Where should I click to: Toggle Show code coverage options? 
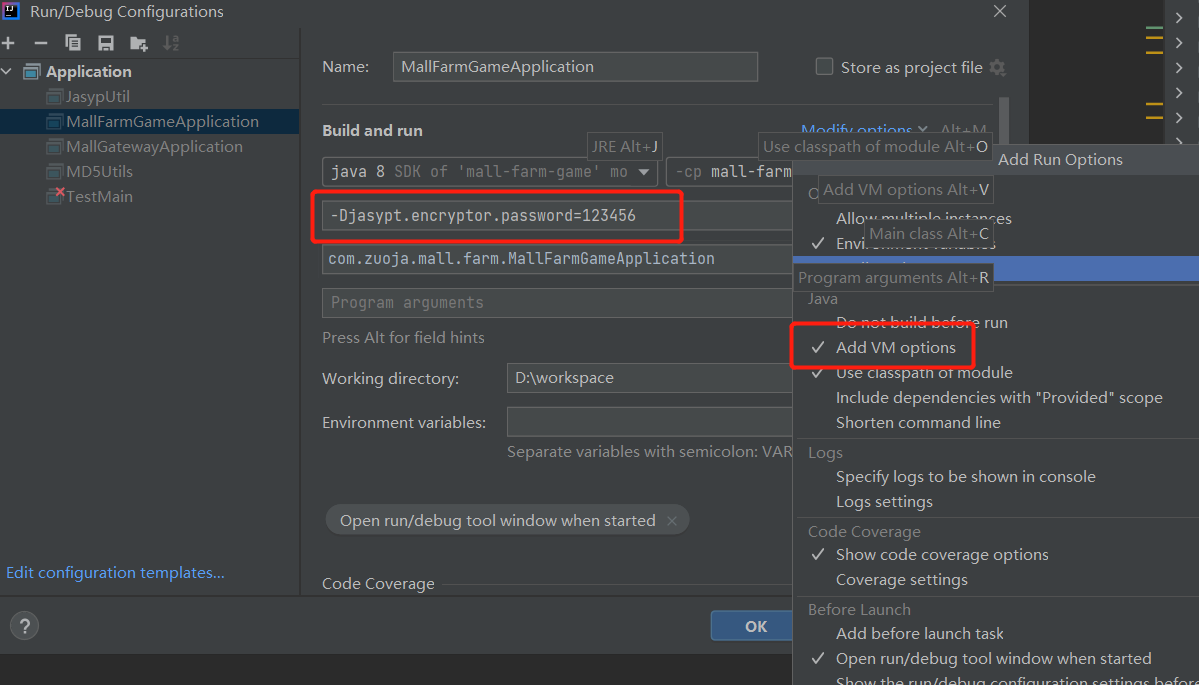(x=942, y=555)
